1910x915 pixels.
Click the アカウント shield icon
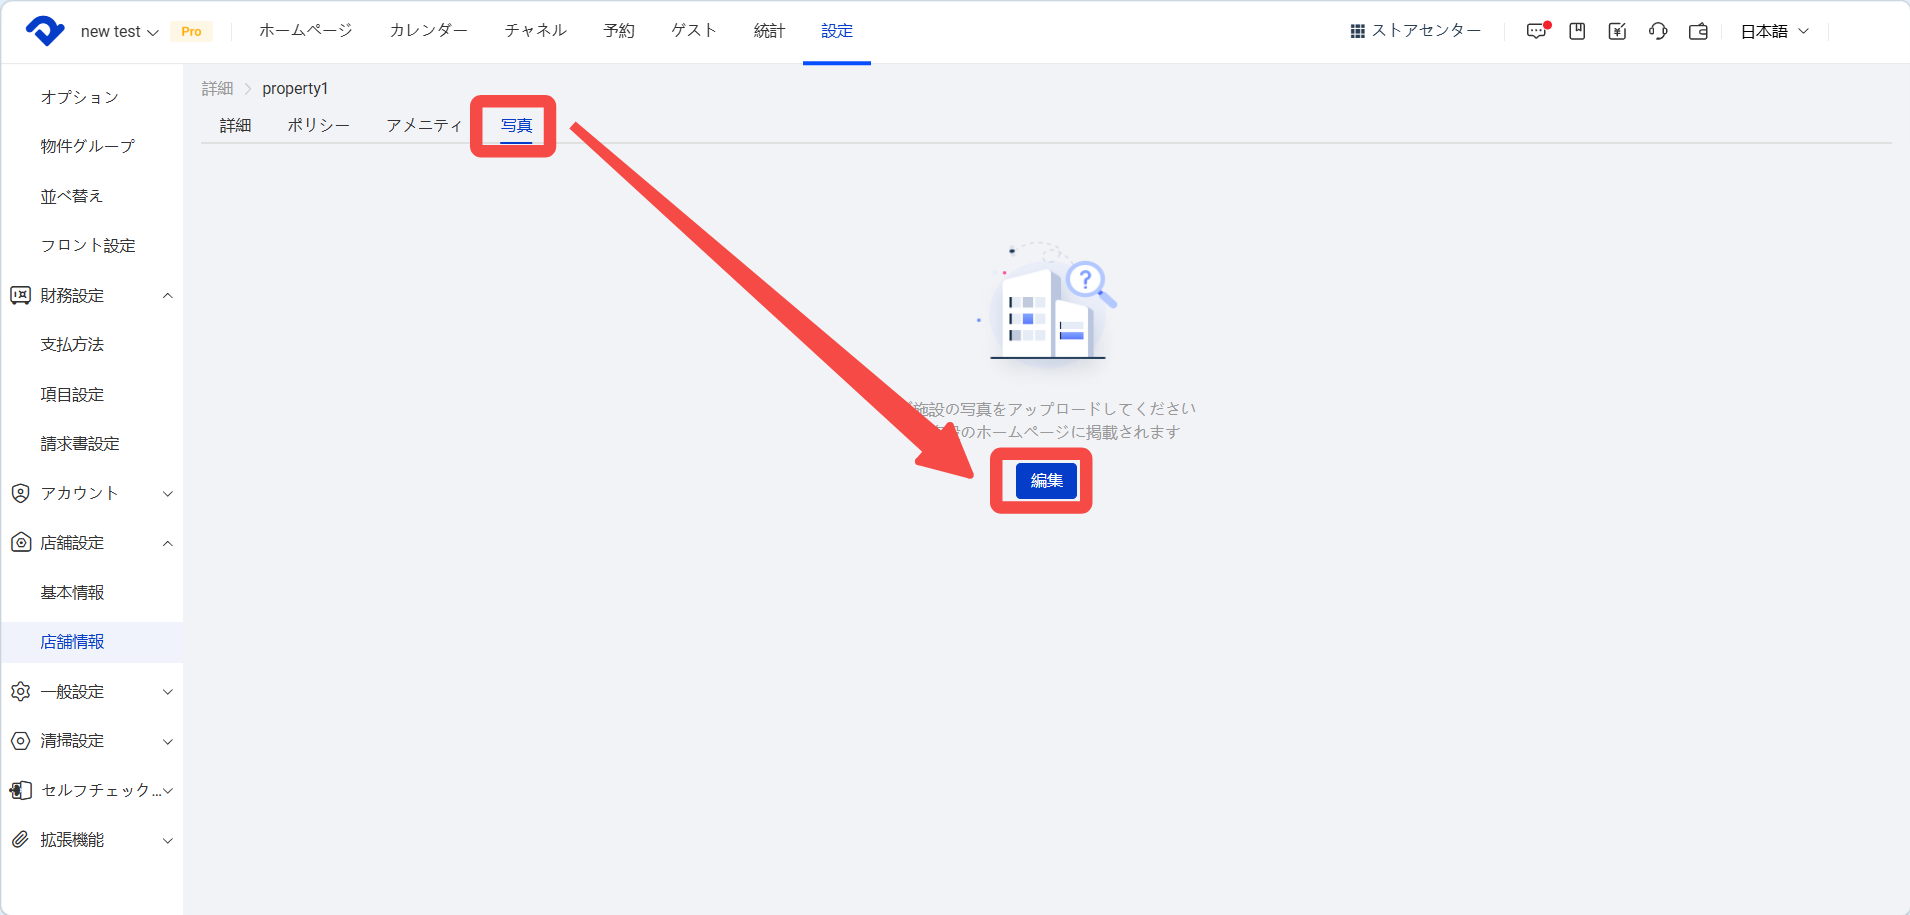click(20, 493)
